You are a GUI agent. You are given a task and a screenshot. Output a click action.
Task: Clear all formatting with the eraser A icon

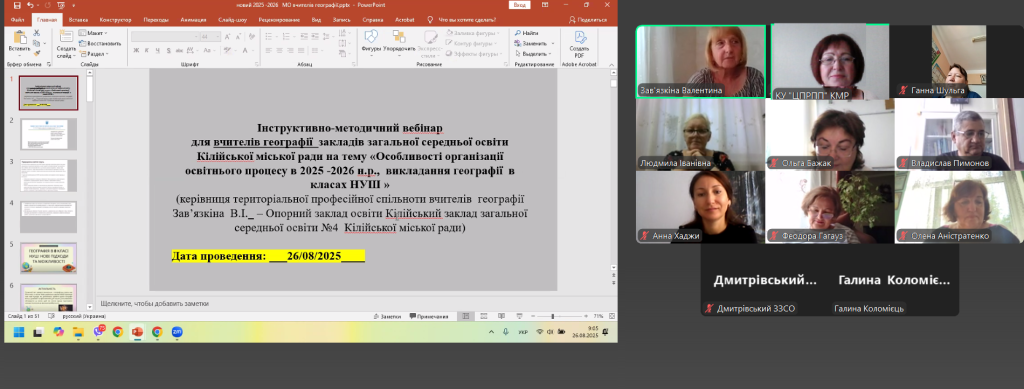coord(251,37)
